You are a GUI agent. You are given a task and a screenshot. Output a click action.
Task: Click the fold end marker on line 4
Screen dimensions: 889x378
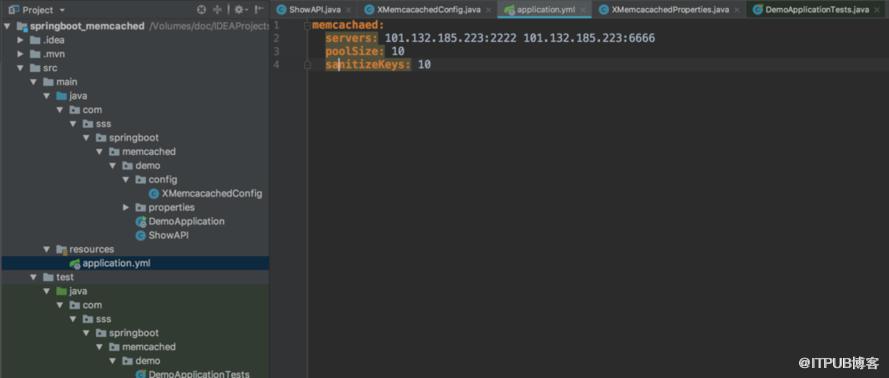tap(307, 65)
